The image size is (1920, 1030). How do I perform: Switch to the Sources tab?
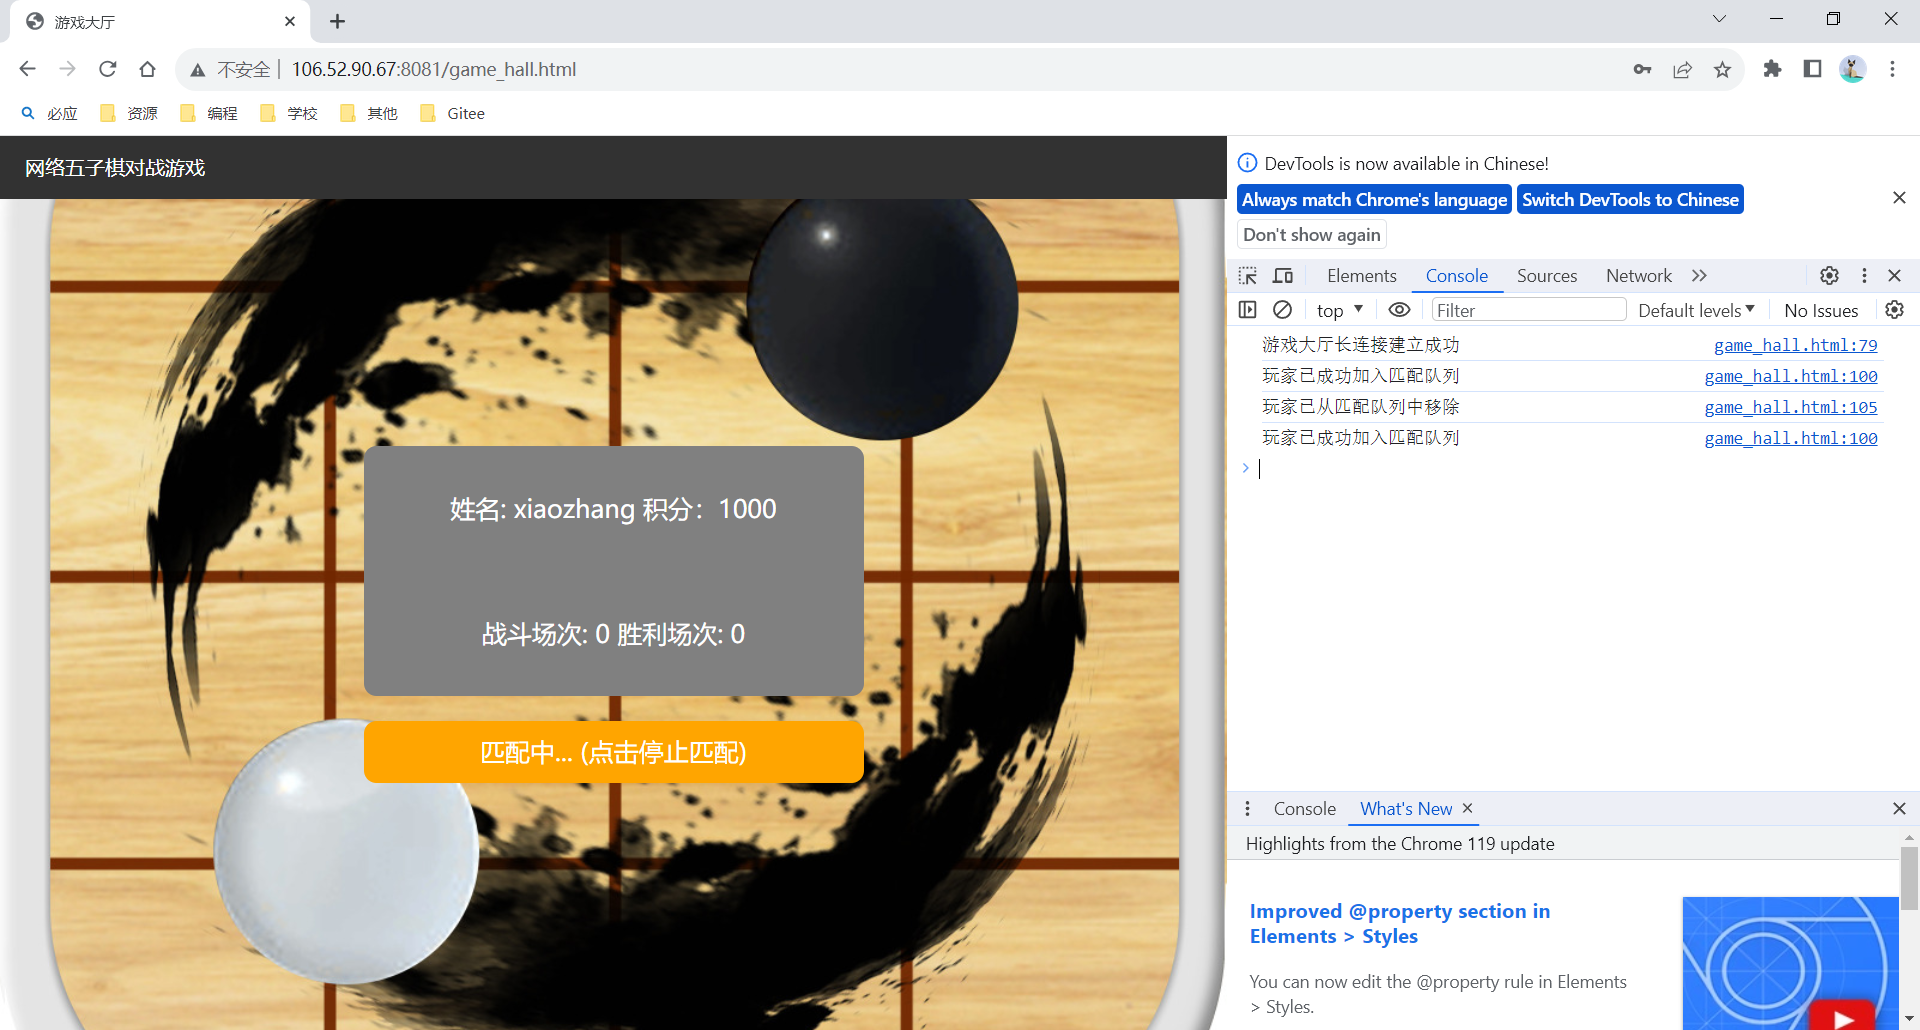pos(1547,276)
